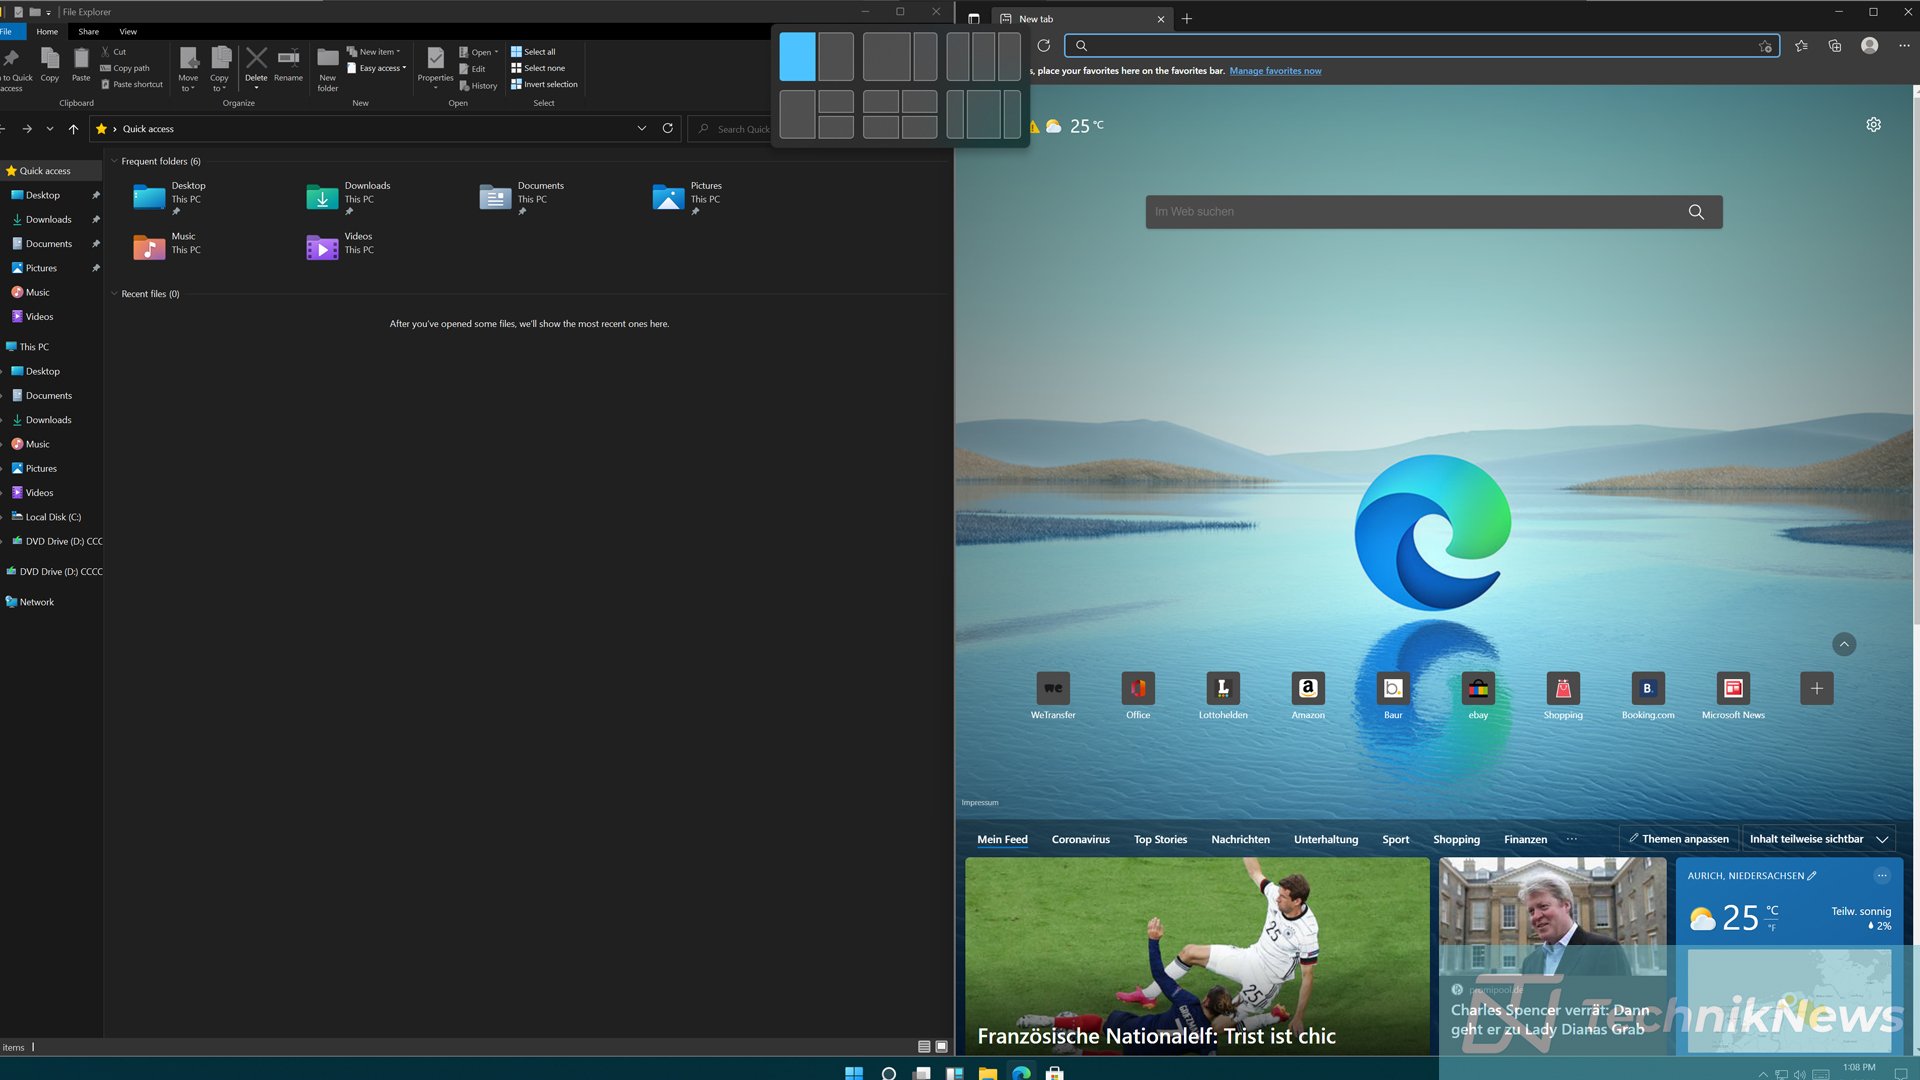
Task: Click the Manage favorites now link
Action: click(x=1275, y=71)
